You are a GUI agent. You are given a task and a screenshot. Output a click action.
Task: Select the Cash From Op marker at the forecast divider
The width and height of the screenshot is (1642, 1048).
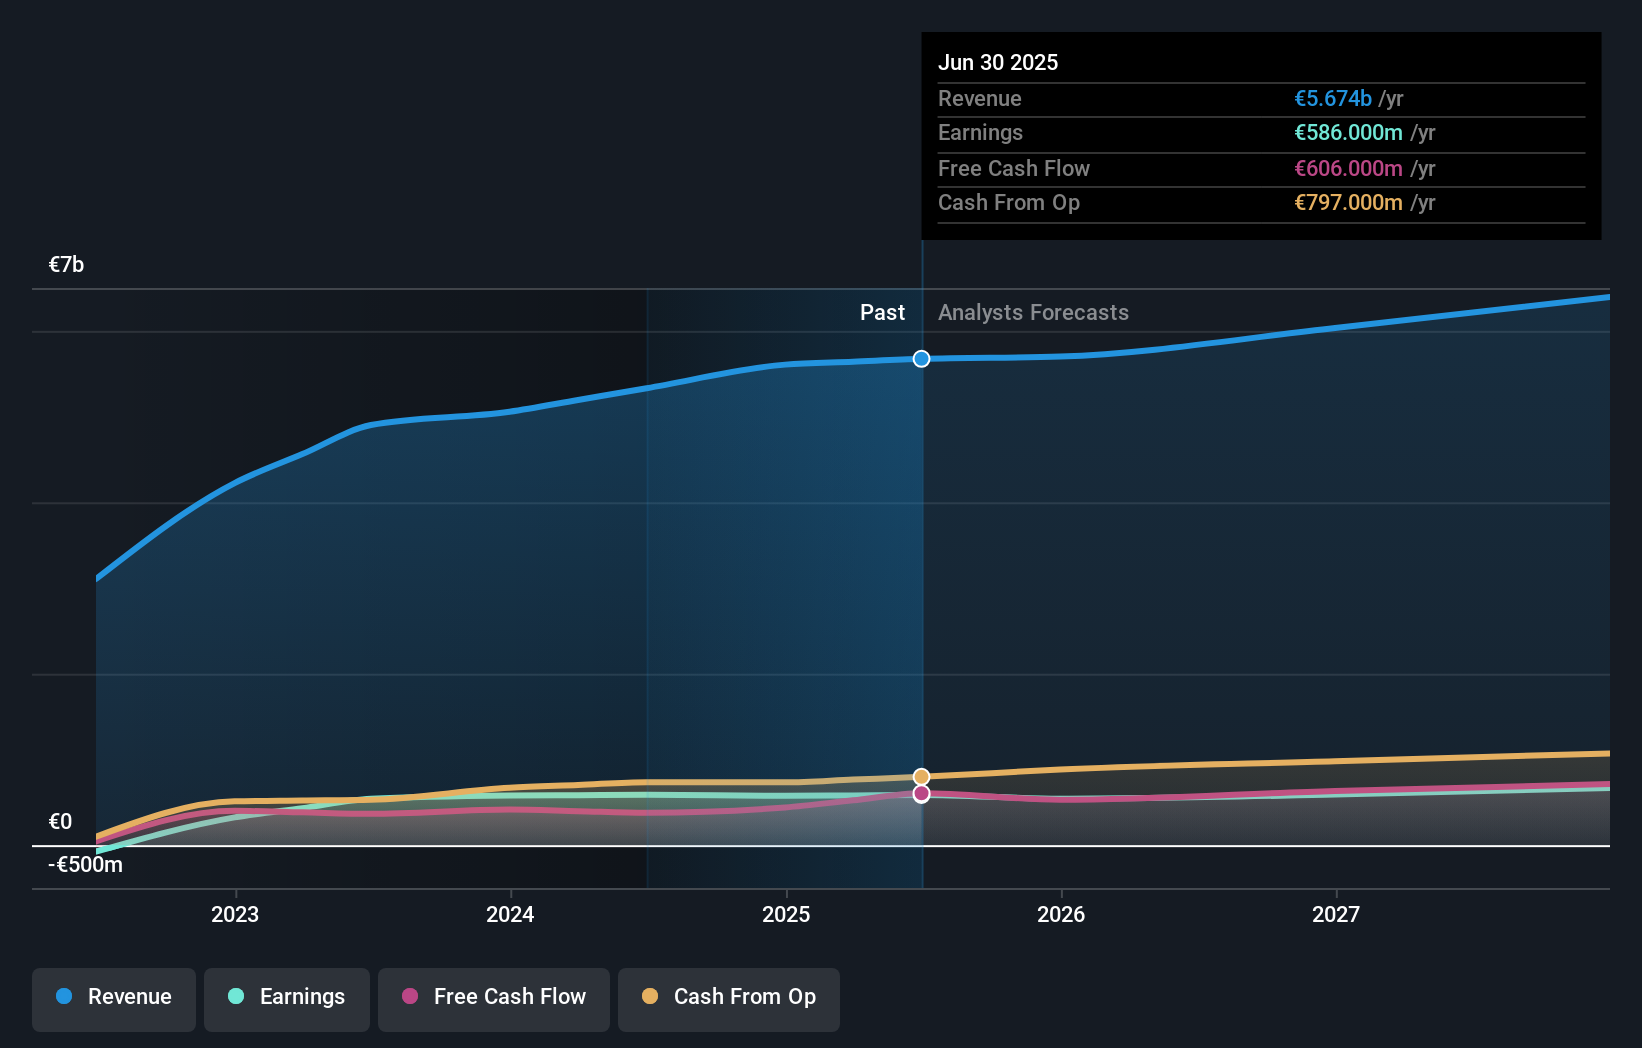921,775
